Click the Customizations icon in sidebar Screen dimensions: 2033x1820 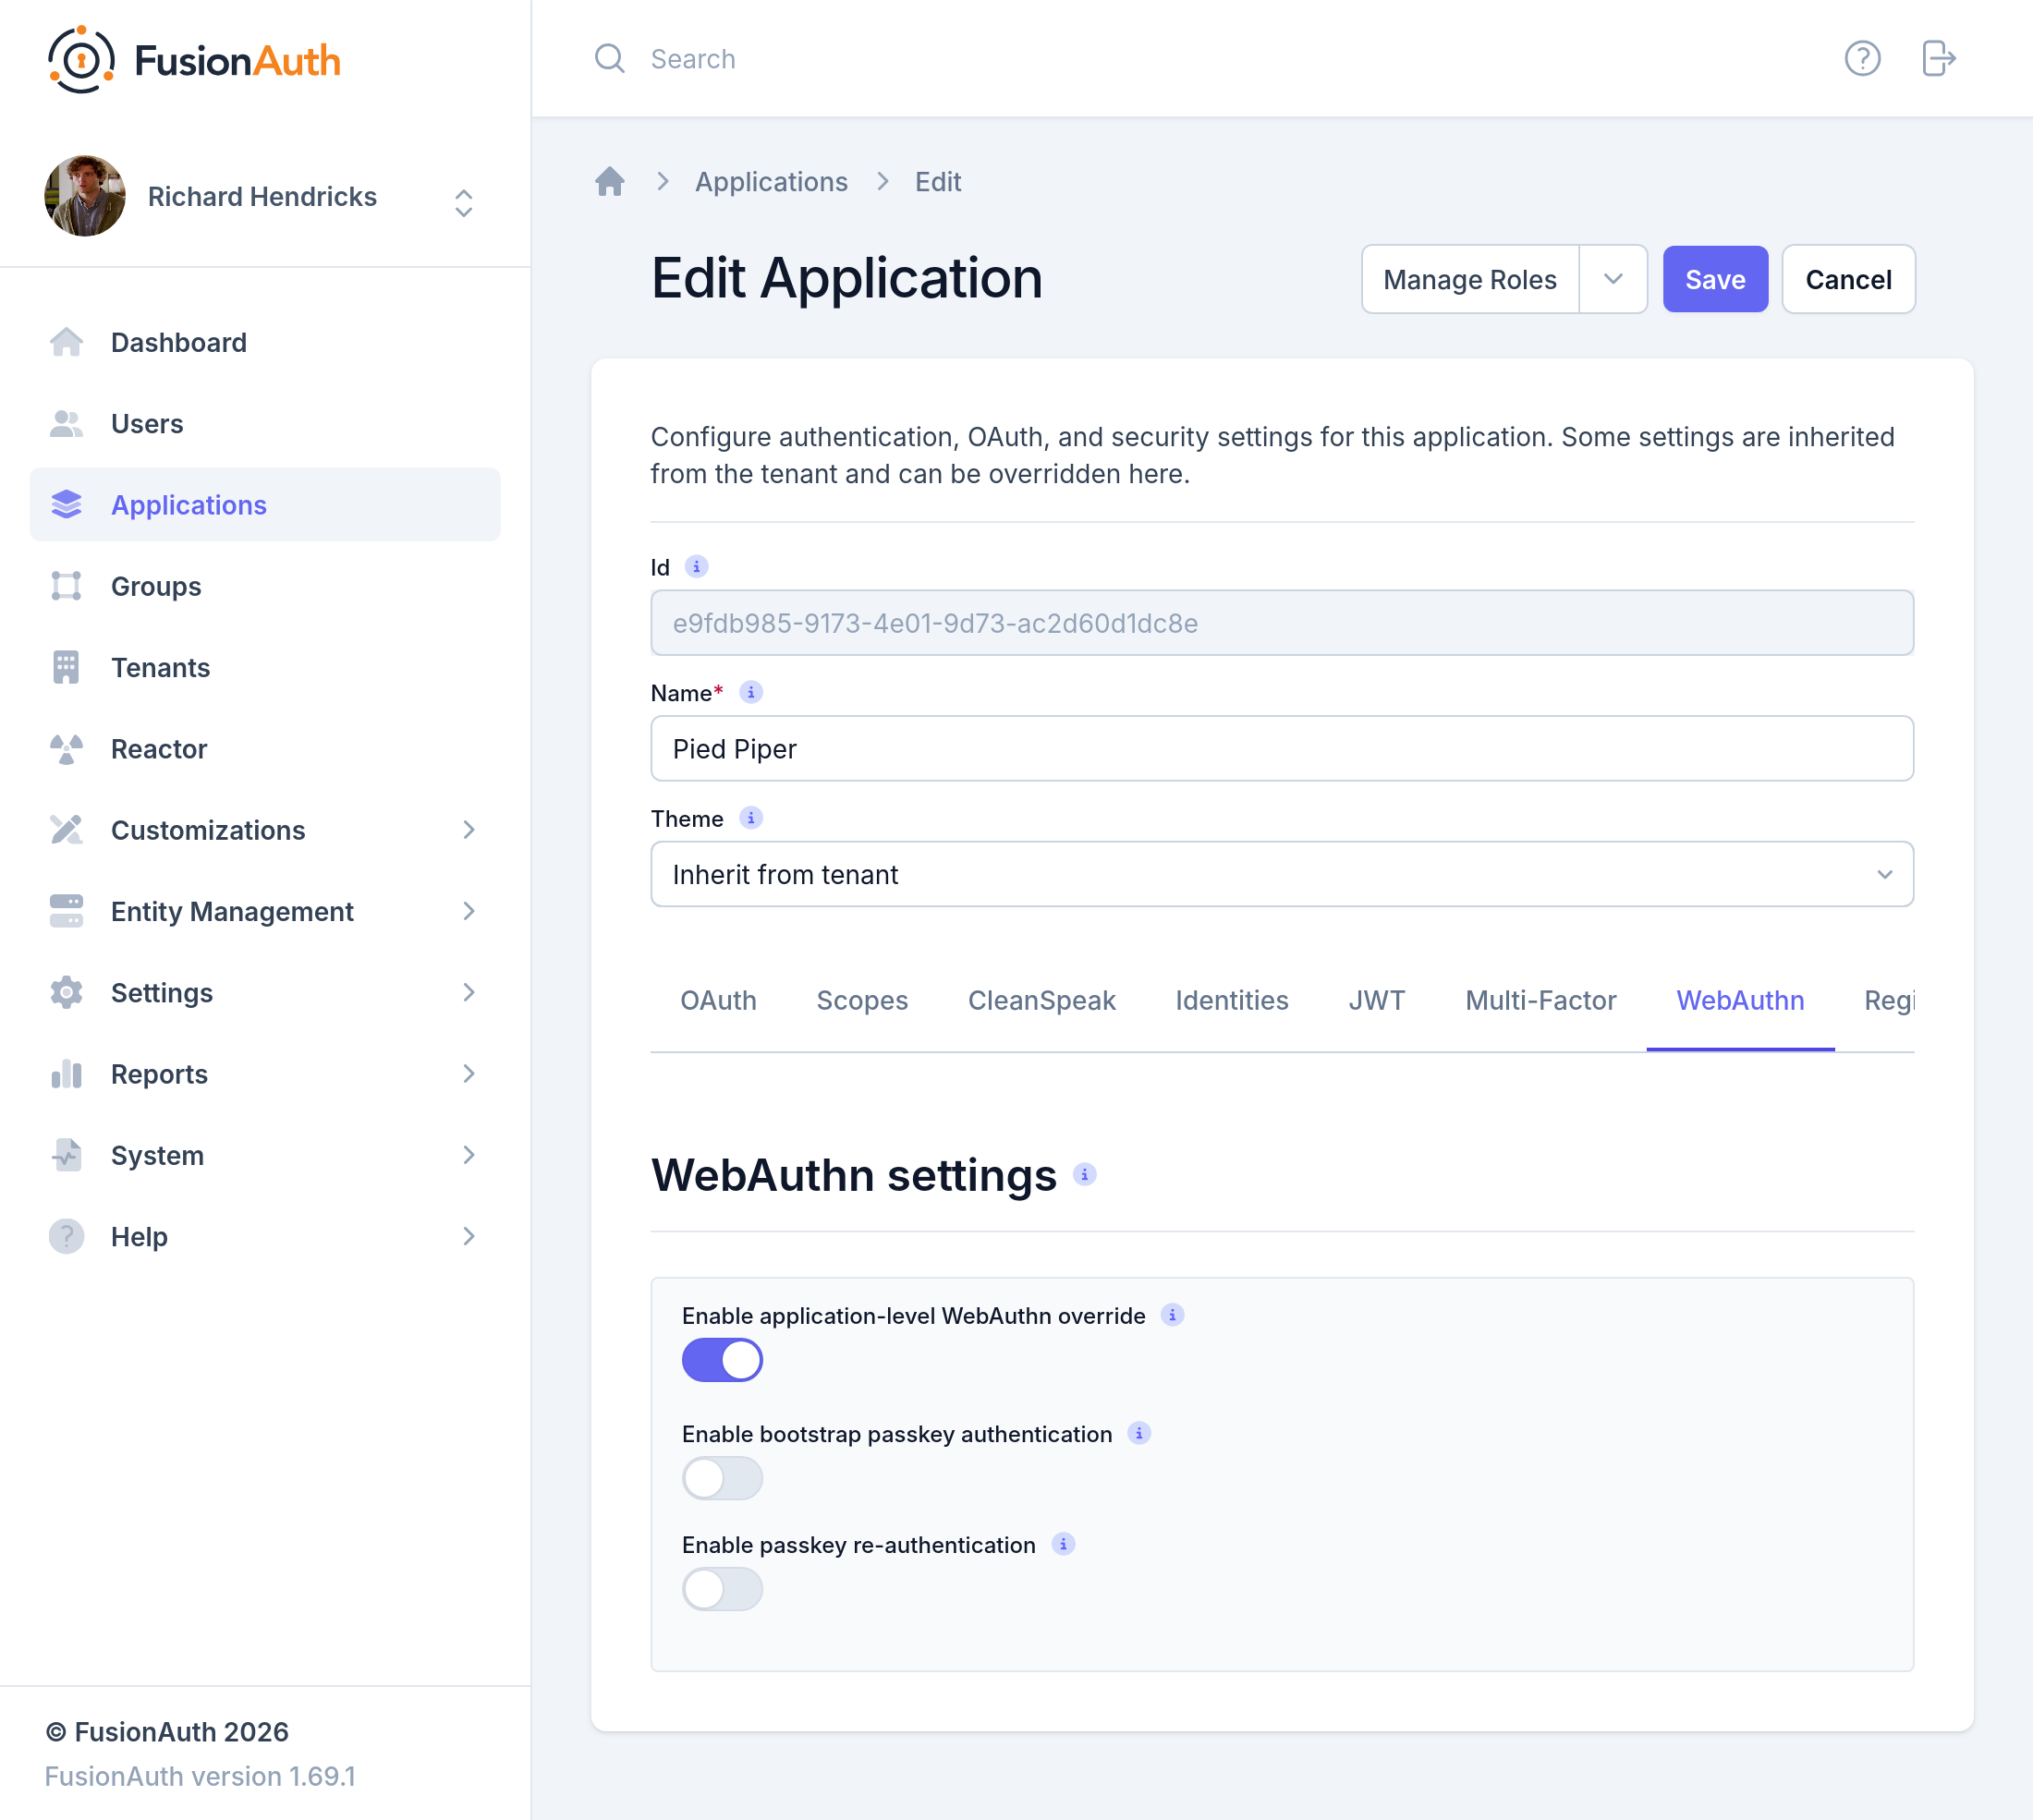coord(66,830)
